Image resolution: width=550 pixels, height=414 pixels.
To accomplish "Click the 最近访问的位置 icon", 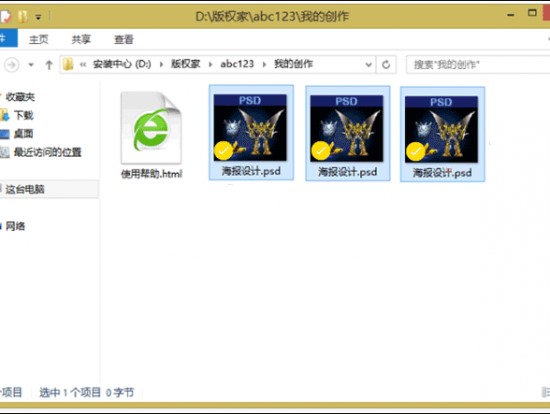I will pyautogui.click(x=4, y=152).
